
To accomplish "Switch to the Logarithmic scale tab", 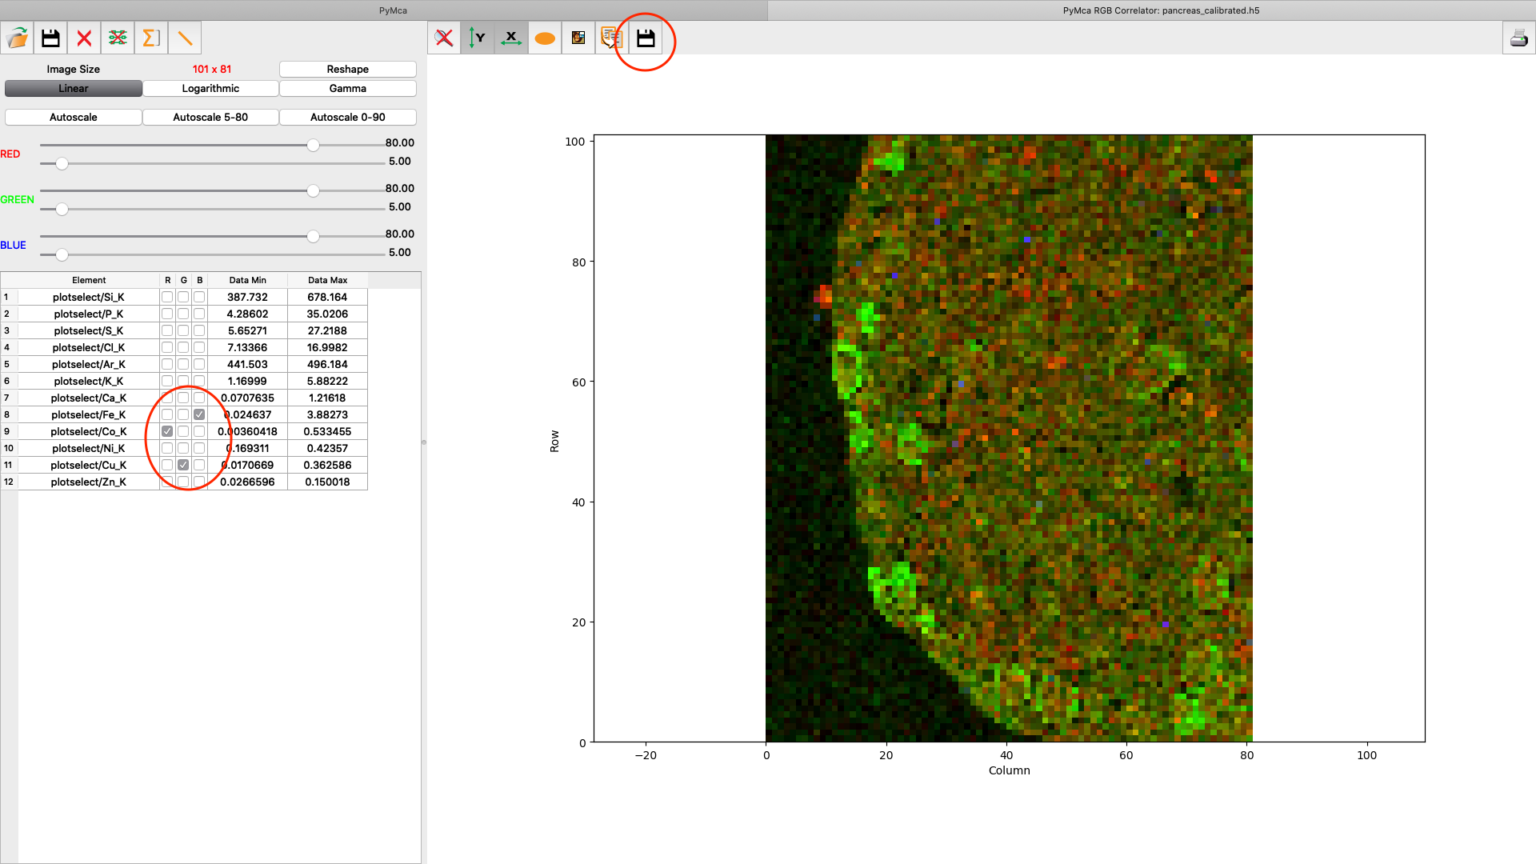I will click(x=210, y=88).
